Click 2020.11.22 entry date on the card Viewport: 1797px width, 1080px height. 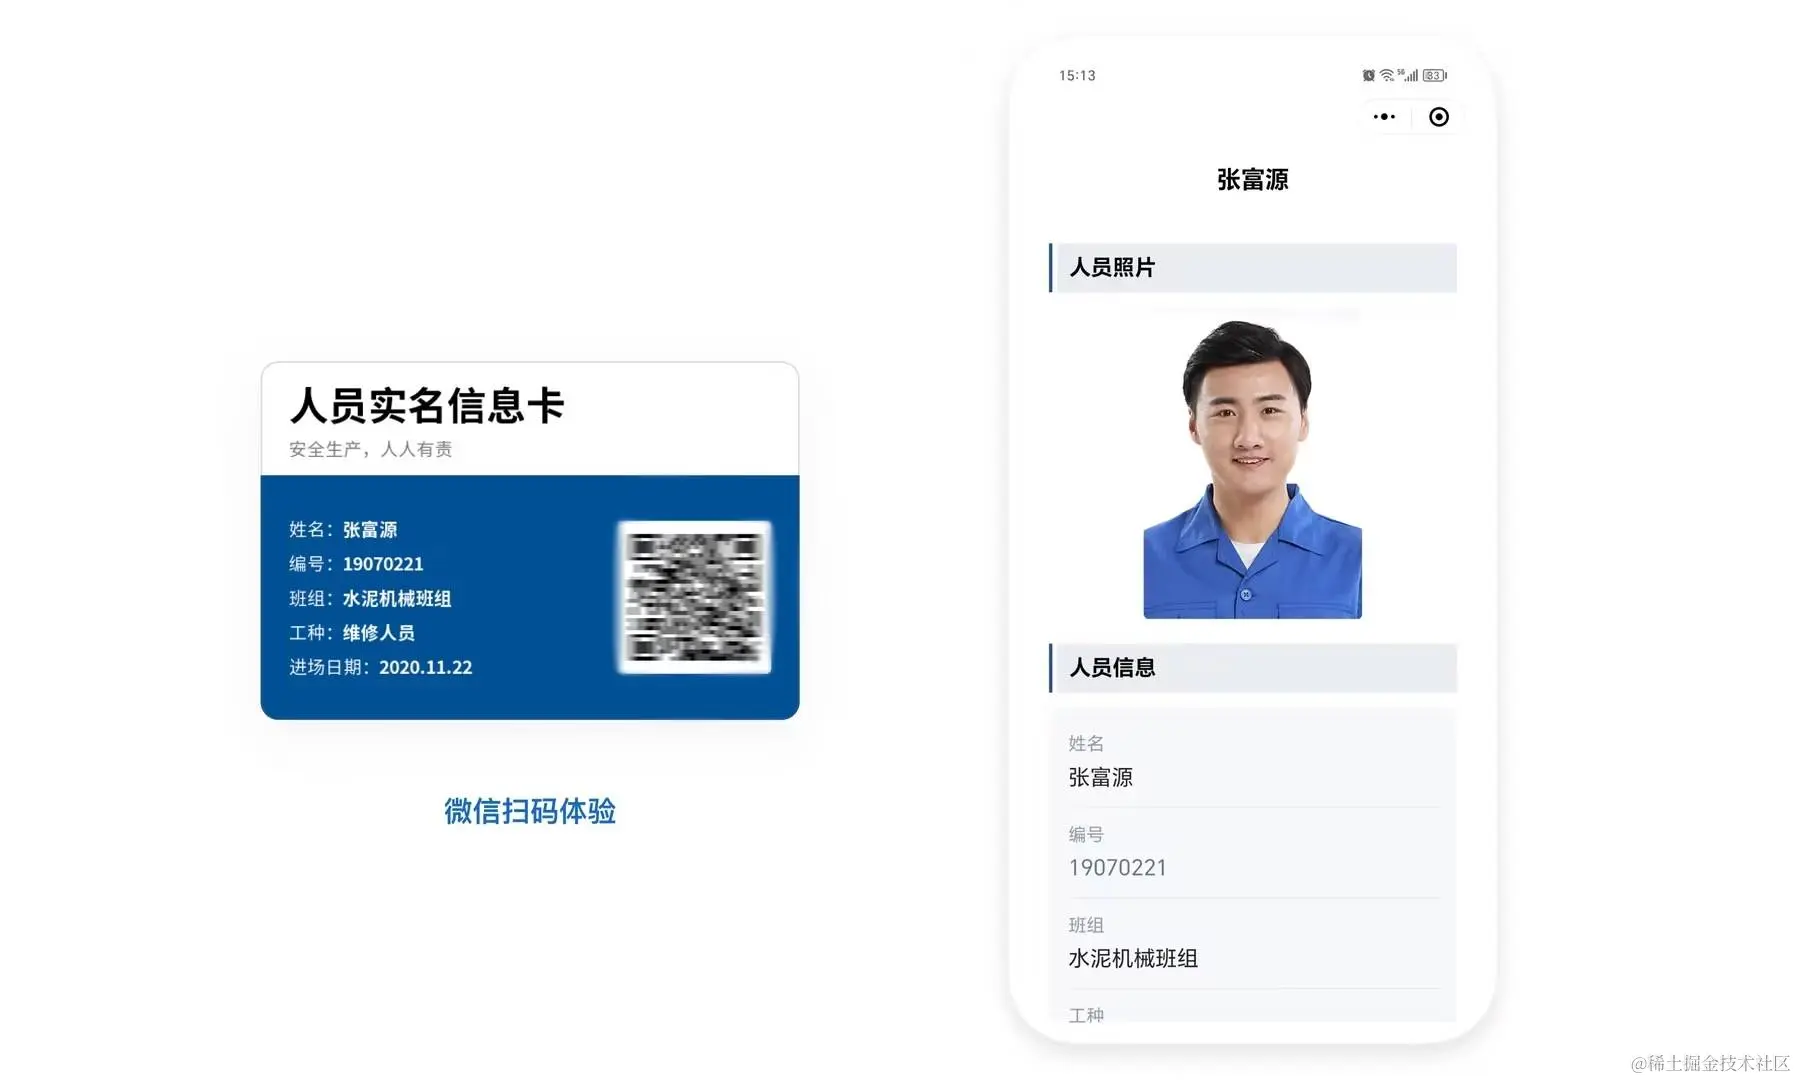426,667
